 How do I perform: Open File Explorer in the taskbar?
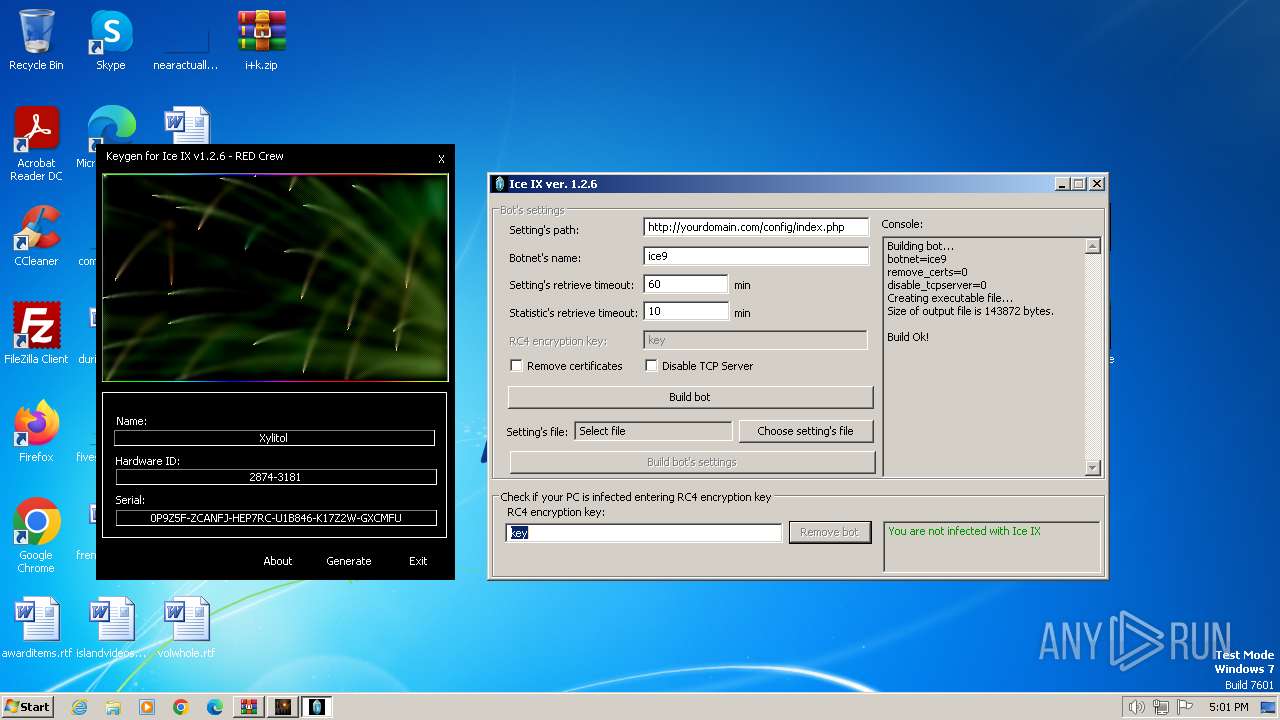pos(113,707)
